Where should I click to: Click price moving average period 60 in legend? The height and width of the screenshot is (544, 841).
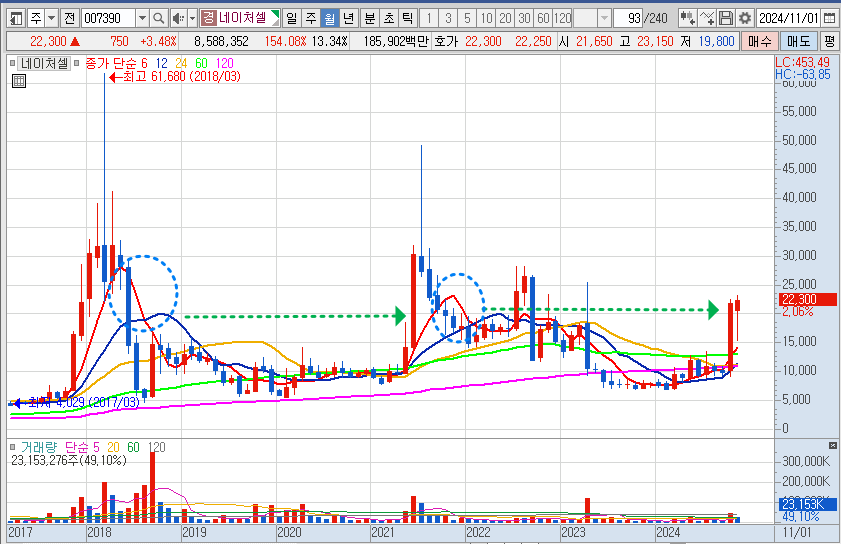(201, 63)
